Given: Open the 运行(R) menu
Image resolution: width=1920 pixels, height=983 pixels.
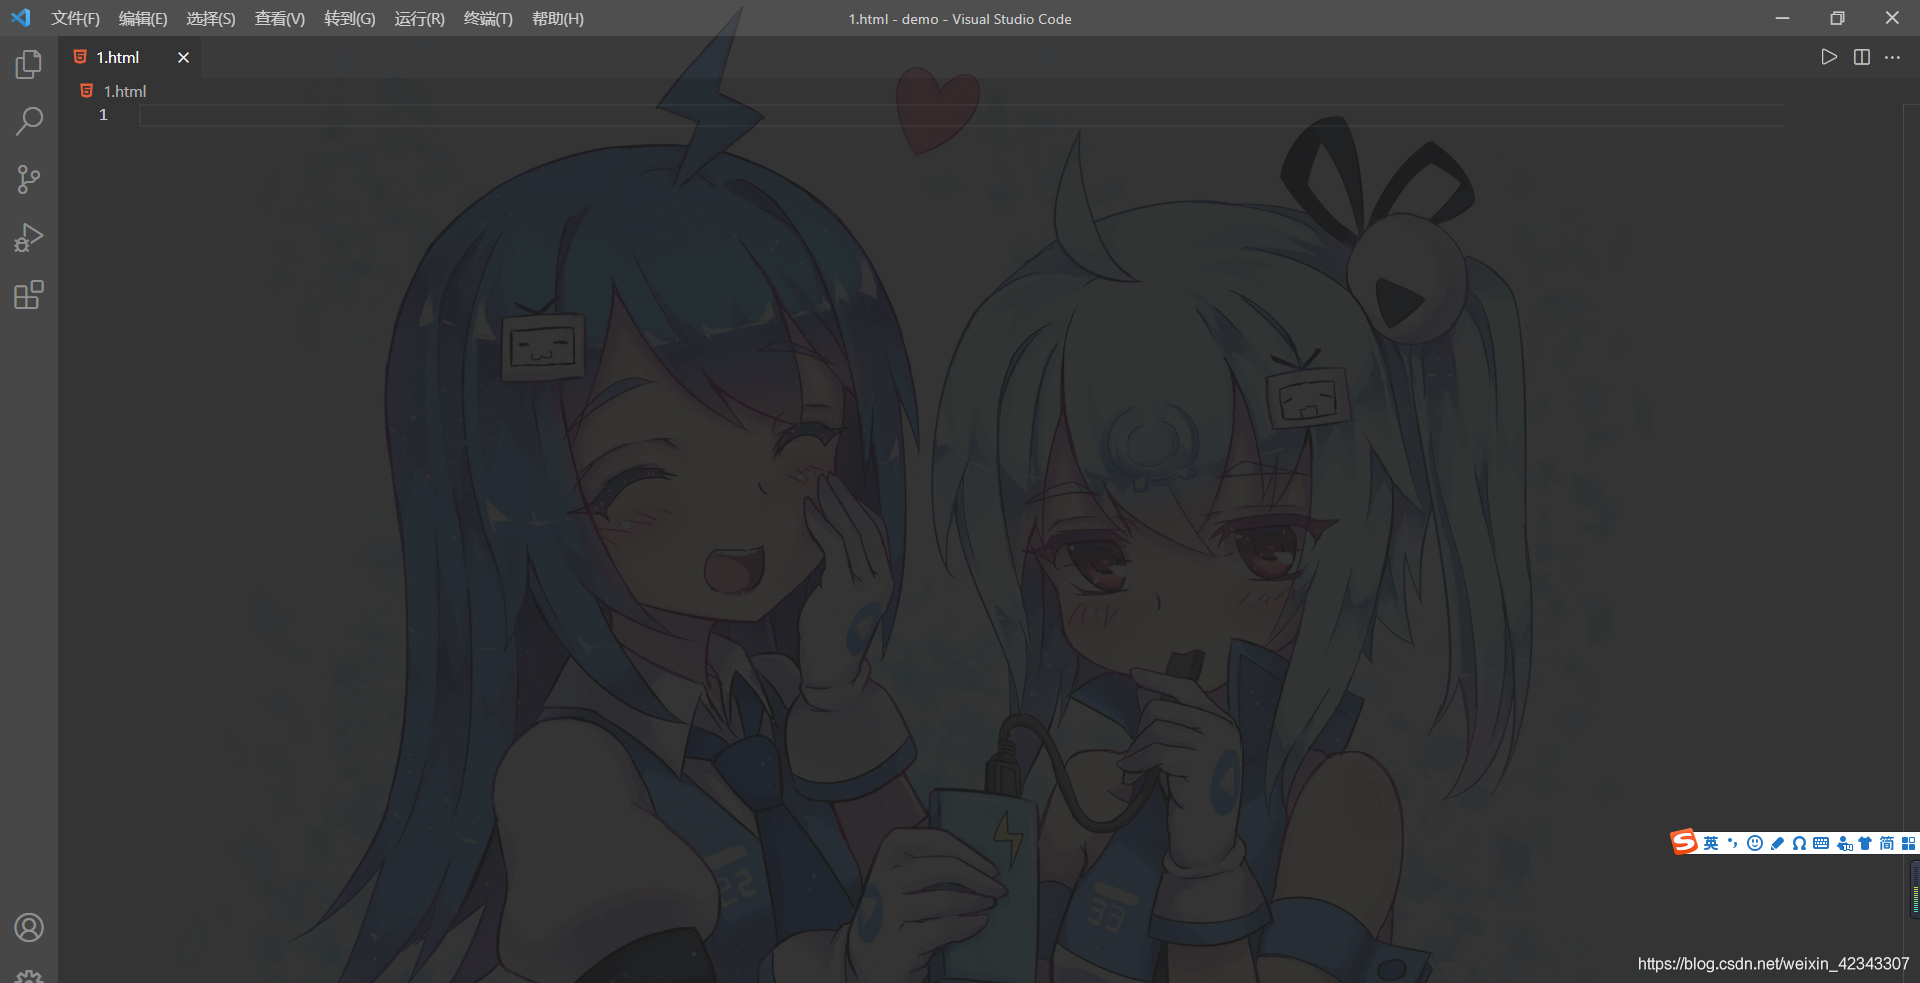Looking at the screenshot, I should pyautogui.click(x=420, y=19).
